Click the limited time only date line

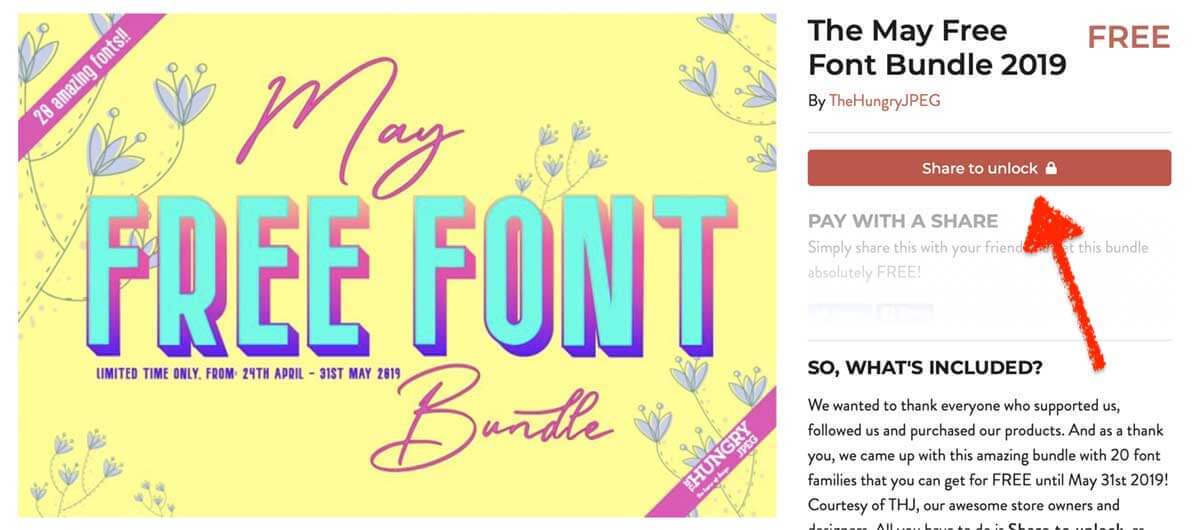click(247, 374)
